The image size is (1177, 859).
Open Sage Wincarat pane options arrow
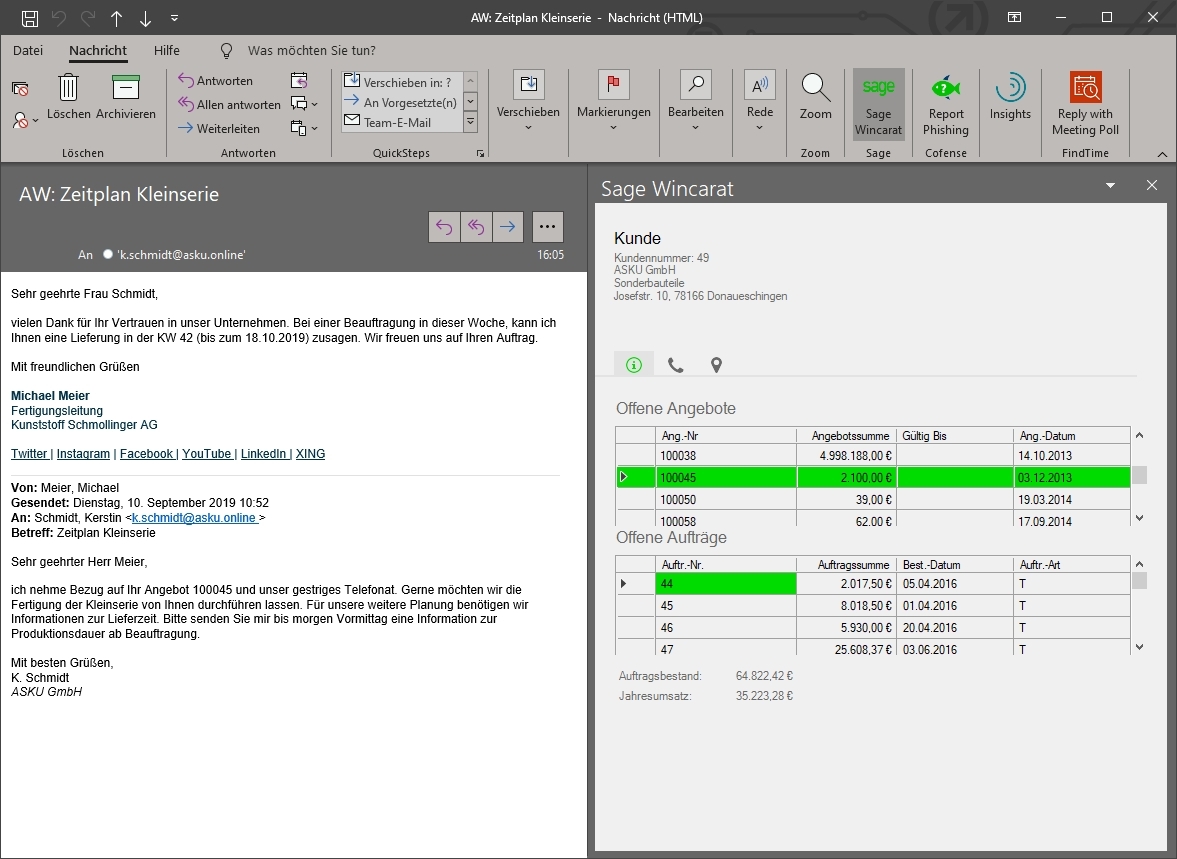(x=1110, y=186)
